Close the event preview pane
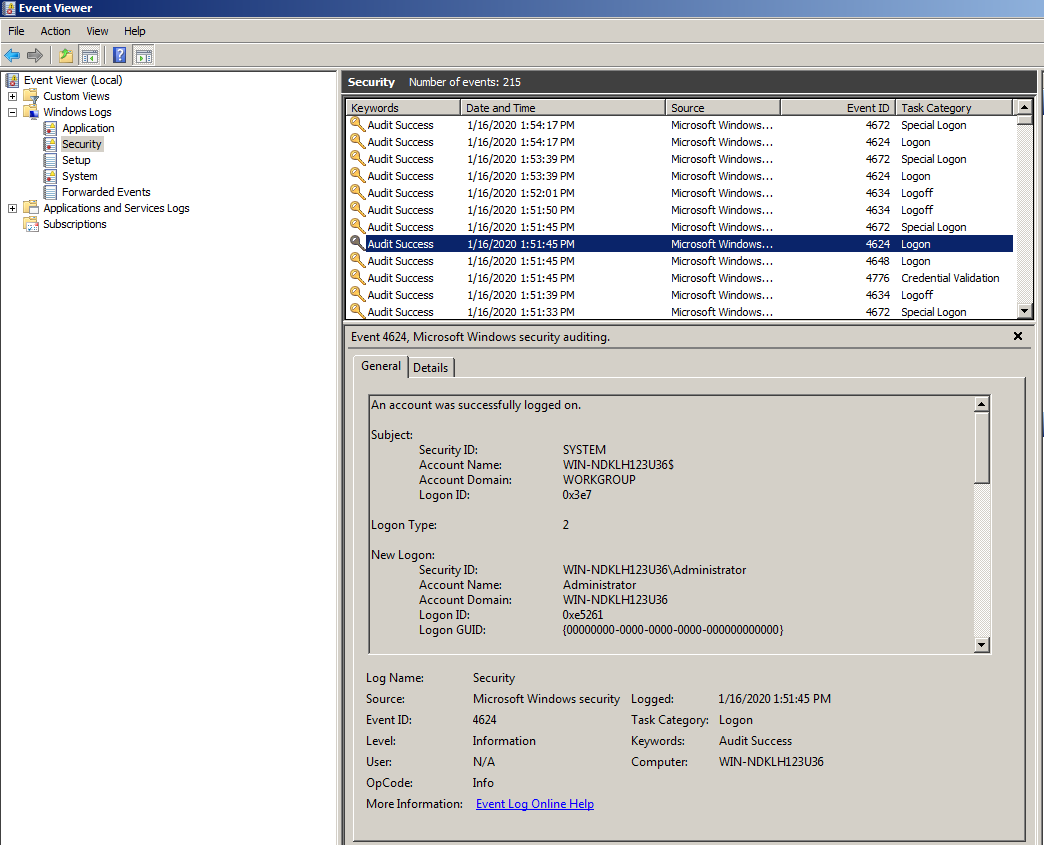1044x845 pixels. (x=1018, y=337)
